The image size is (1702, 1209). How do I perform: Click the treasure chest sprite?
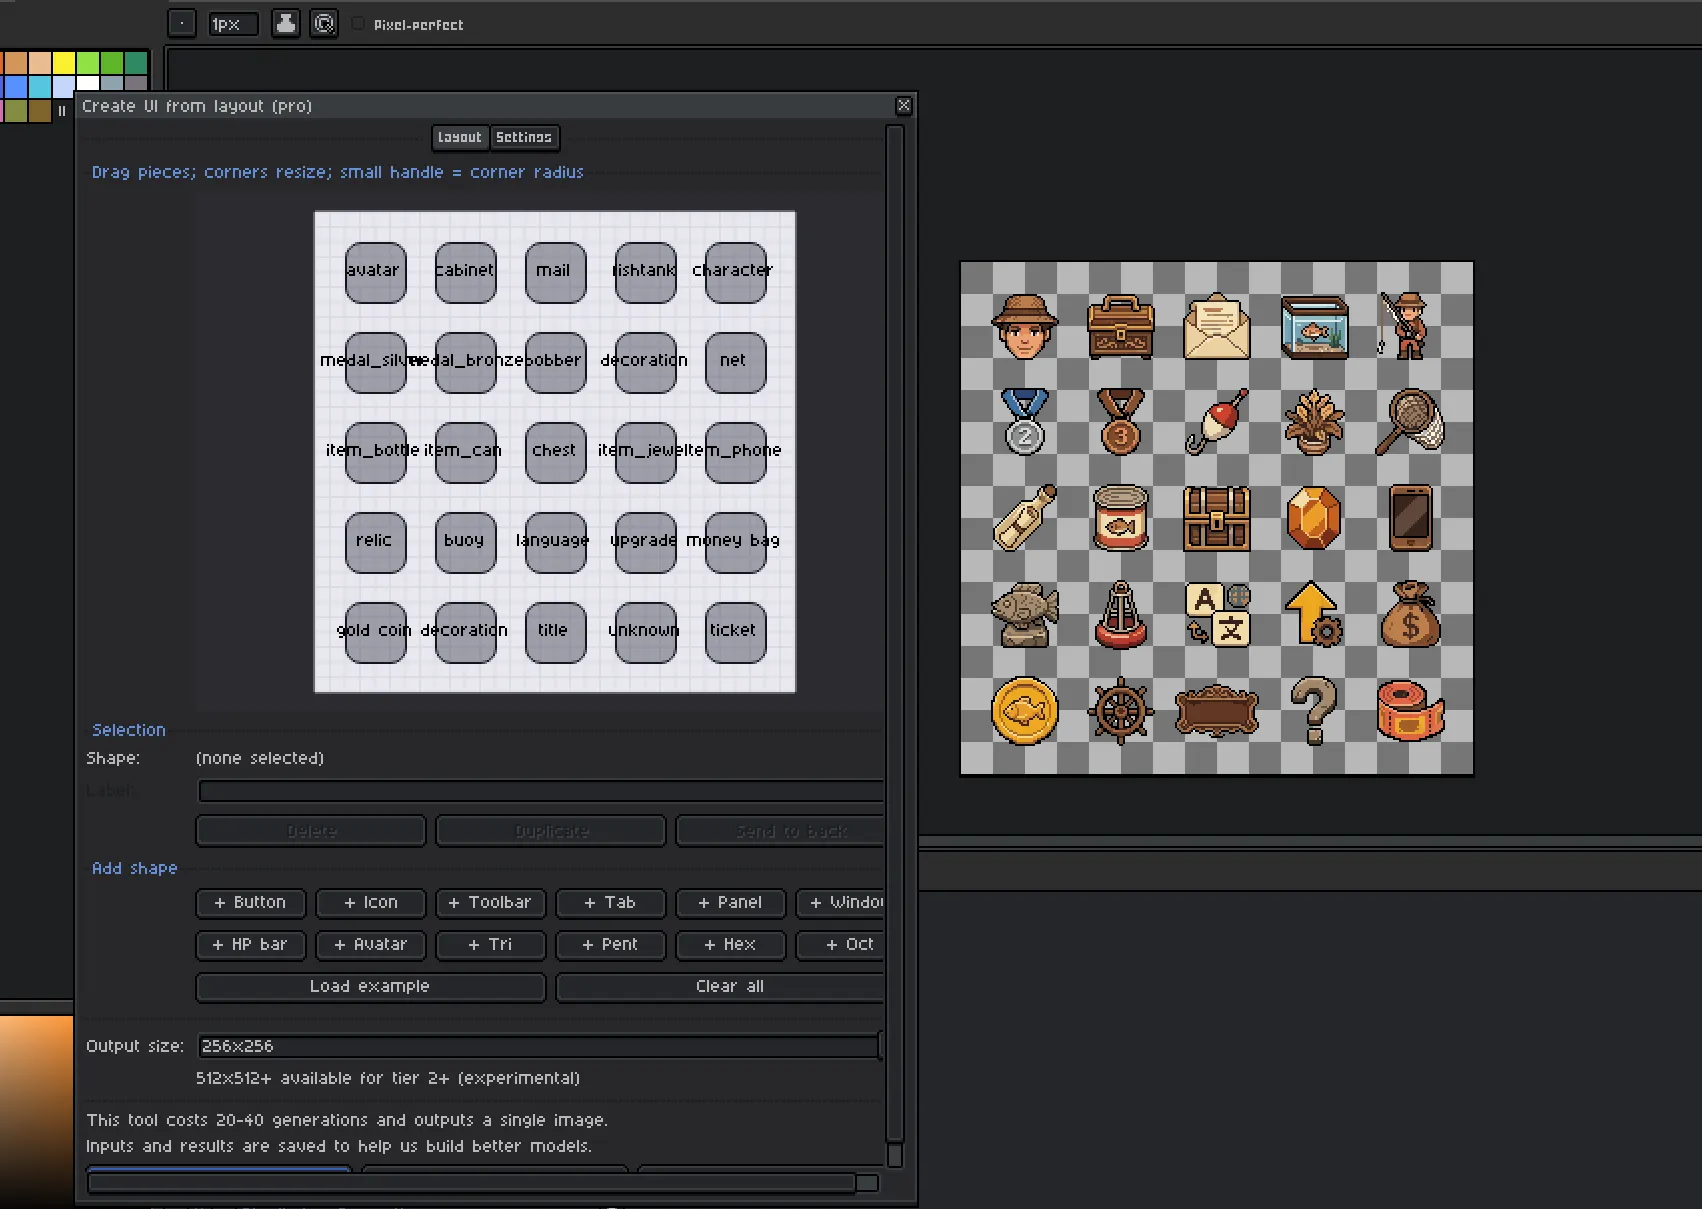point(1217,518)
